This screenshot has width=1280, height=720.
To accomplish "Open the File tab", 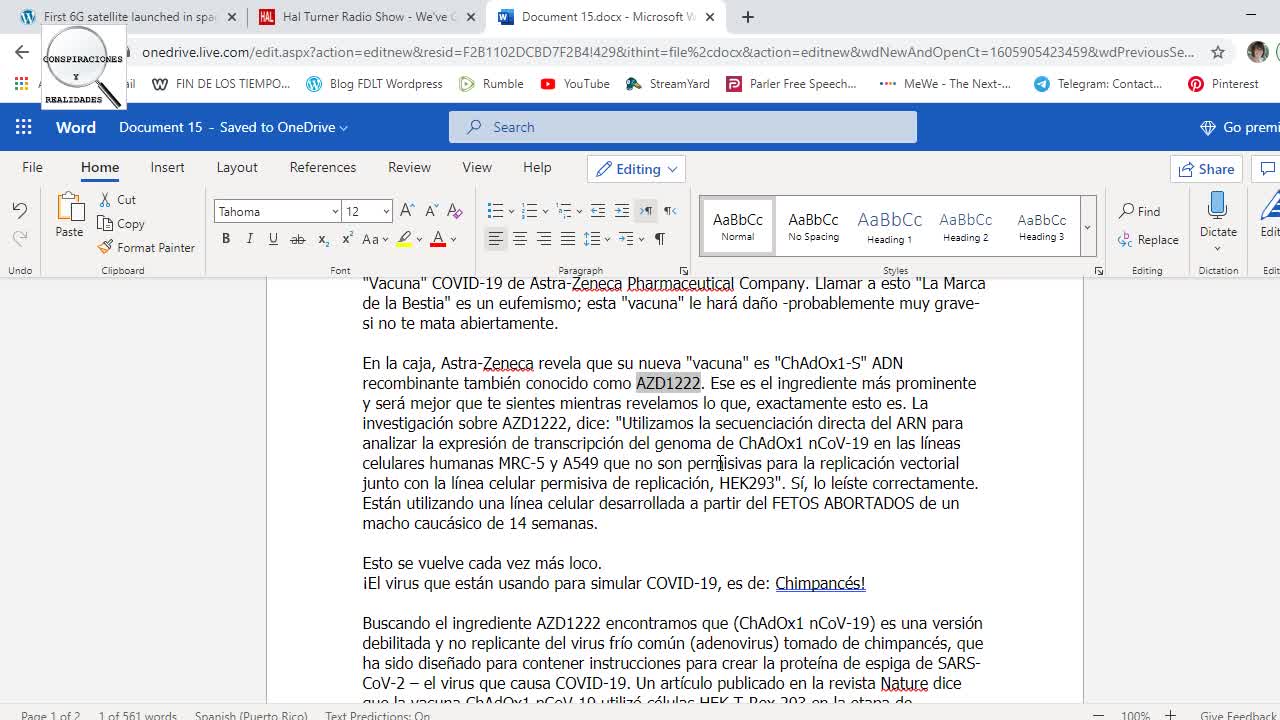I will pyautogui.click(x=32, y=168).
